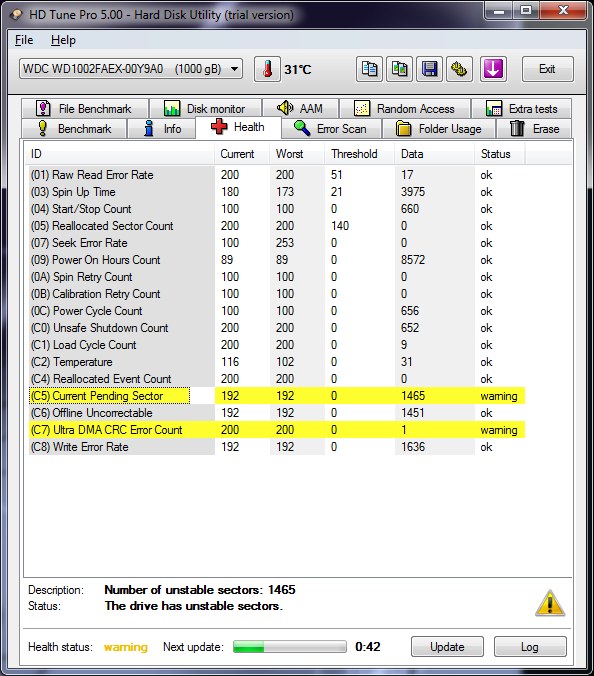Click the yellow warning triangle icon
Viewport: 594px width, 676px height.
pos(550,603)
